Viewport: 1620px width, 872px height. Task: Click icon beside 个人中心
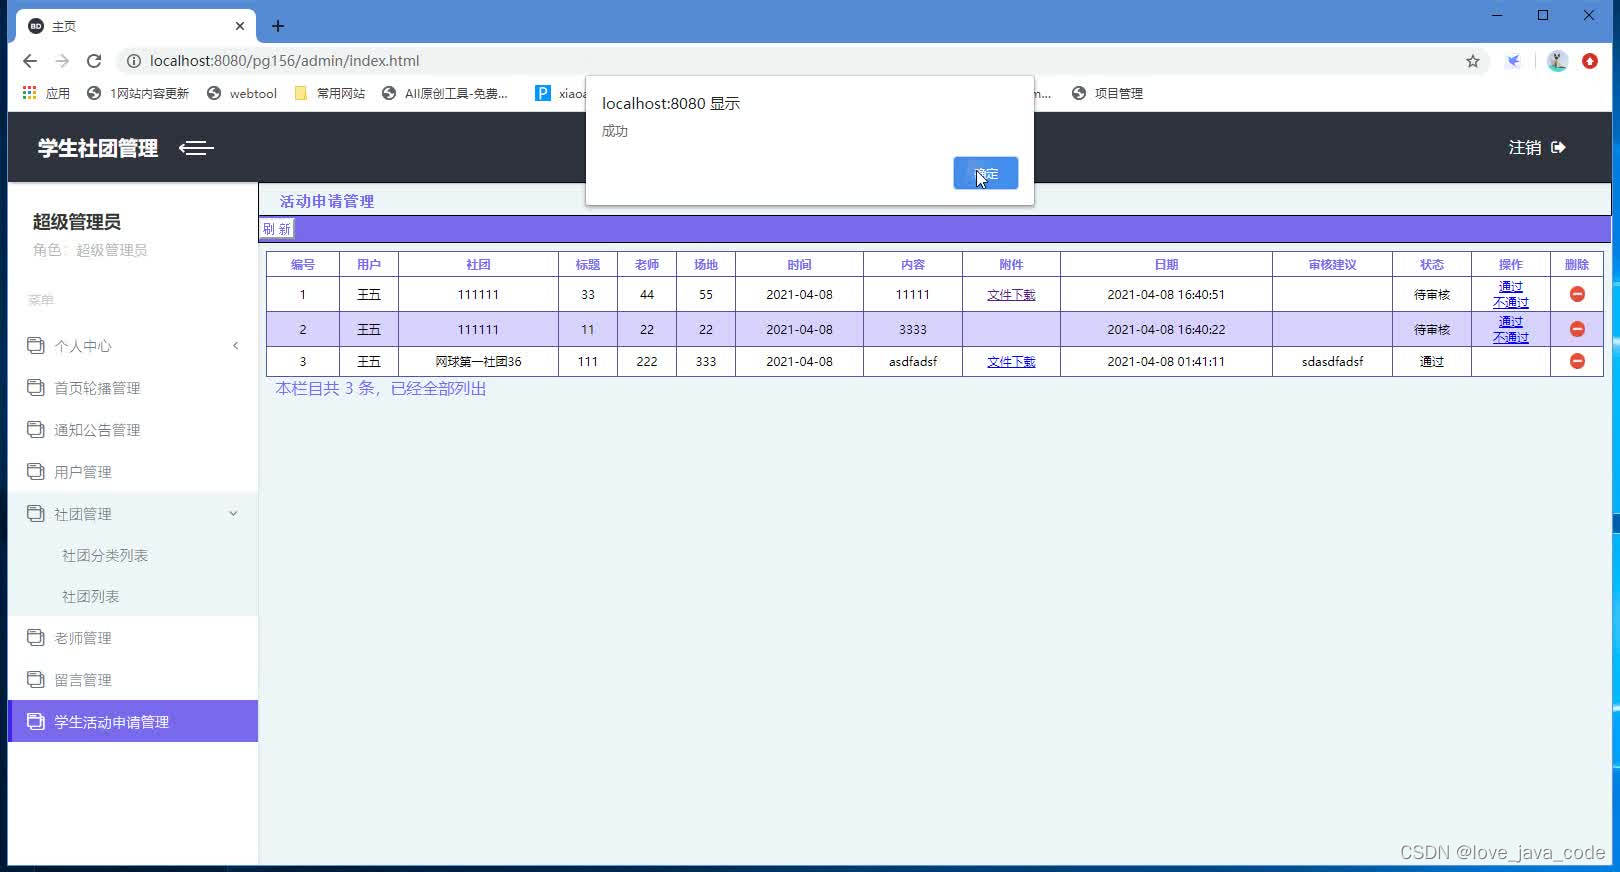(x=36, y=345)
